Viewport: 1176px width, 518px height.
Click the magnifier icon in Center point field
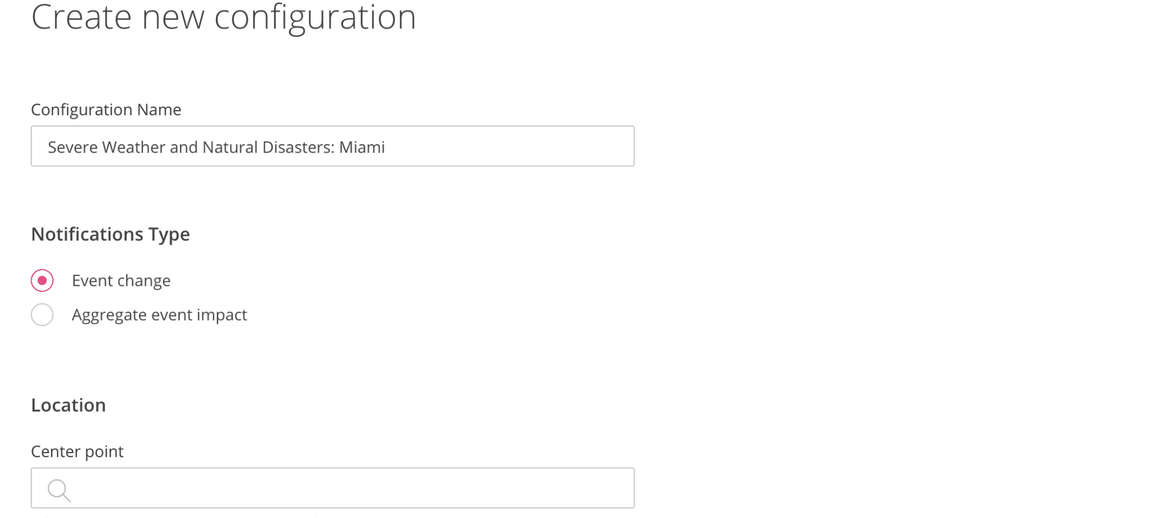59,490
